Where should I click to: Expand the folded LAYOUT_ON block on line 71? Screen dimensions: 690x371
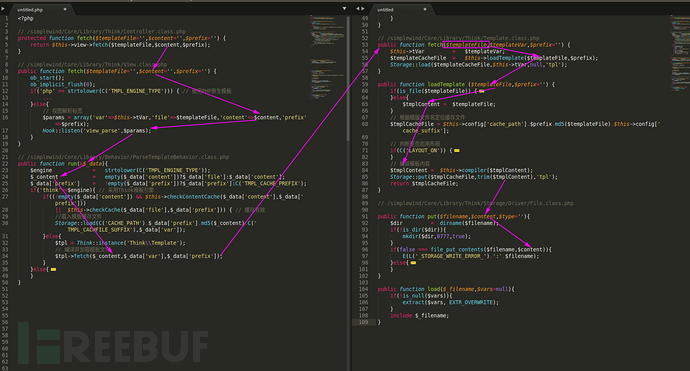point(457,151)
